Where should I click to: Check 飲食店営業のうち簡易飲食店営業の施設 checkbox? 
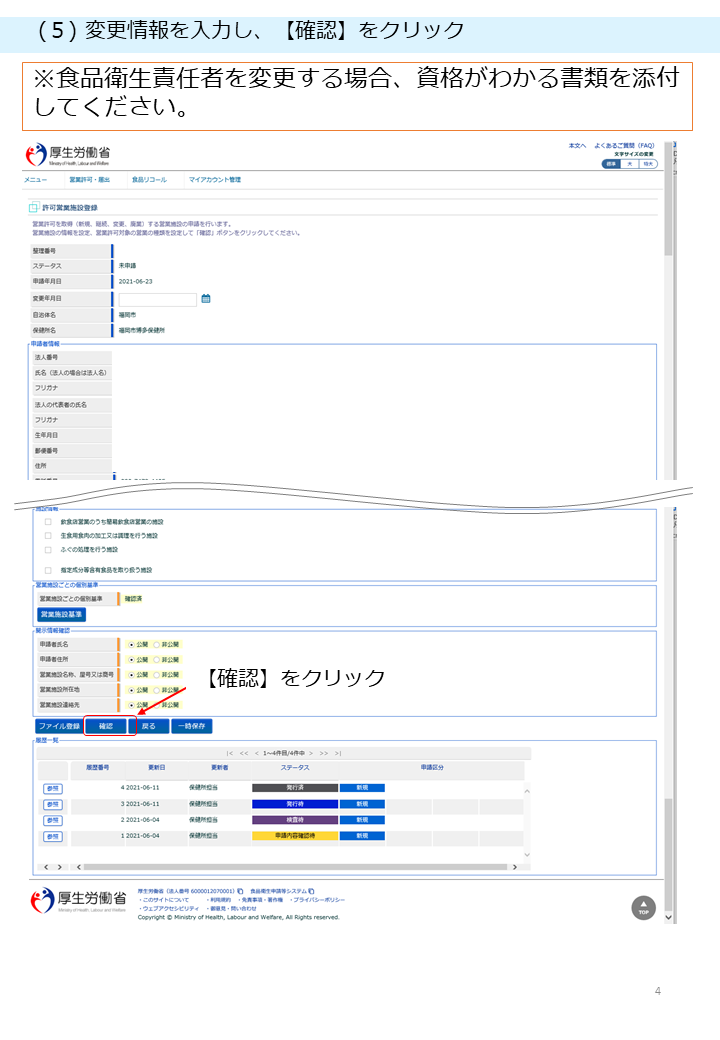[x=48, y=522]
